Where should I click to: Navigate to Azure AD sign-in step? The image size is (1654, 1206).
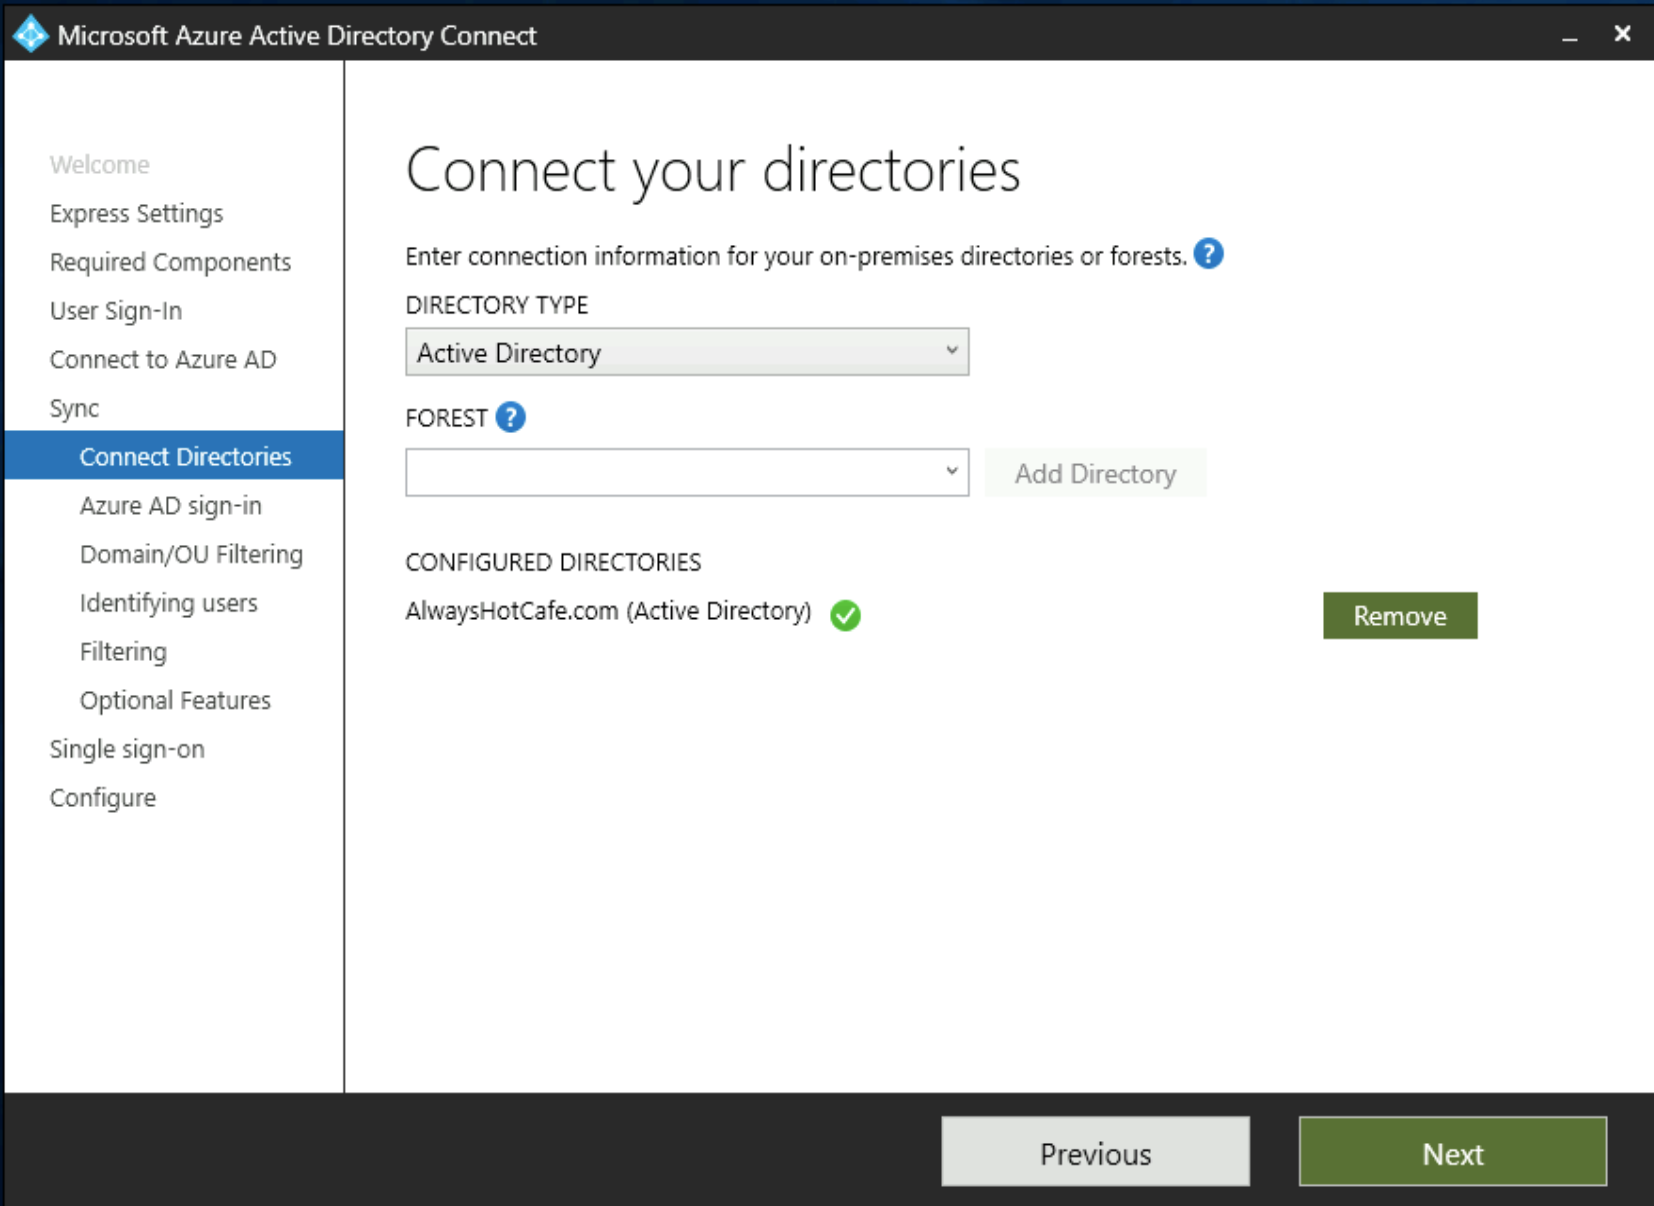pyautogui.click(x=170, y=505)
